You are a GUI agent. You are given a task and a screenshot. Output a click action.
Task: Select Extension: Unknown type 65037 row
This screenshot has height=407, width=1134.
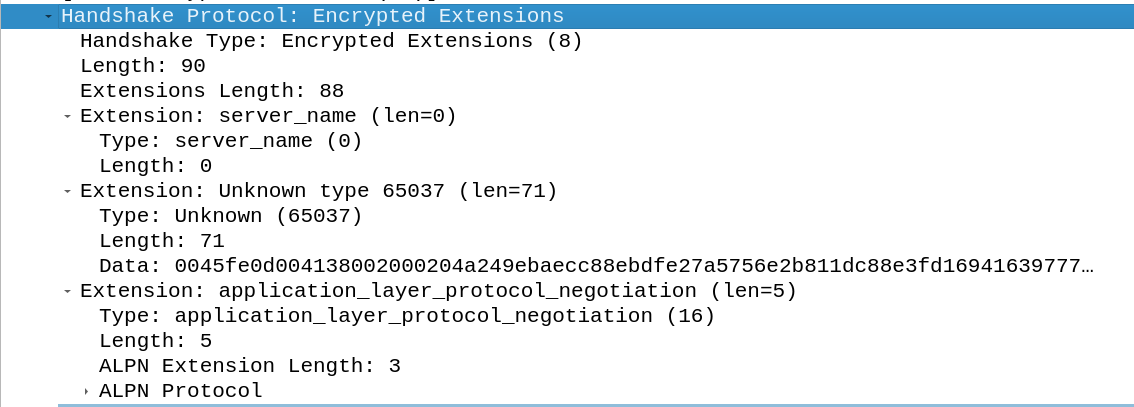point(318,191)
